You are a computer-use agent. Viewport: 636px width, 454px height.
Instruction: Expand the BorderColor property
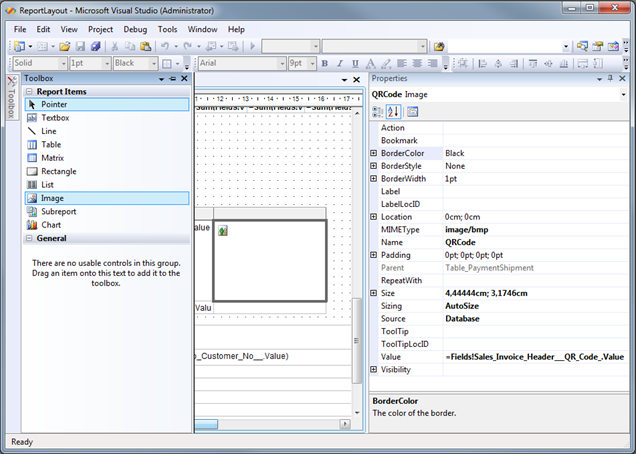click(374, 153)
